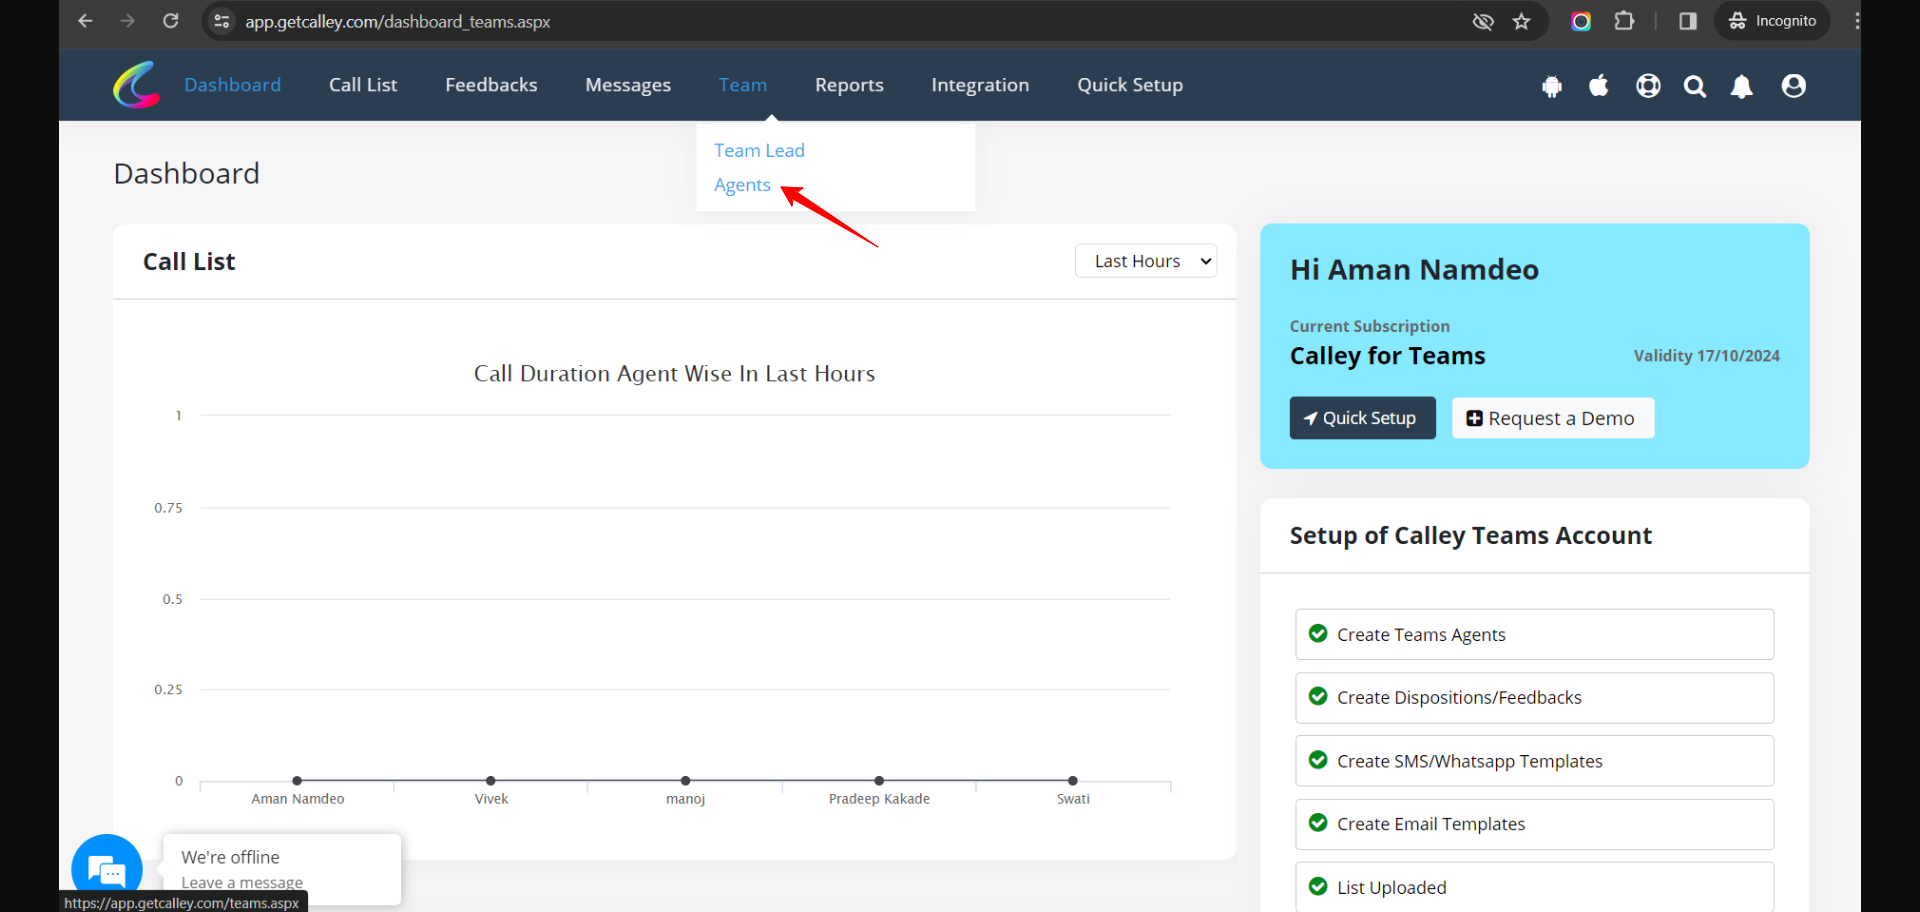Screen dimensions: 1920x912
Task: Open Feedbacks menu
Action: [491, 85]
